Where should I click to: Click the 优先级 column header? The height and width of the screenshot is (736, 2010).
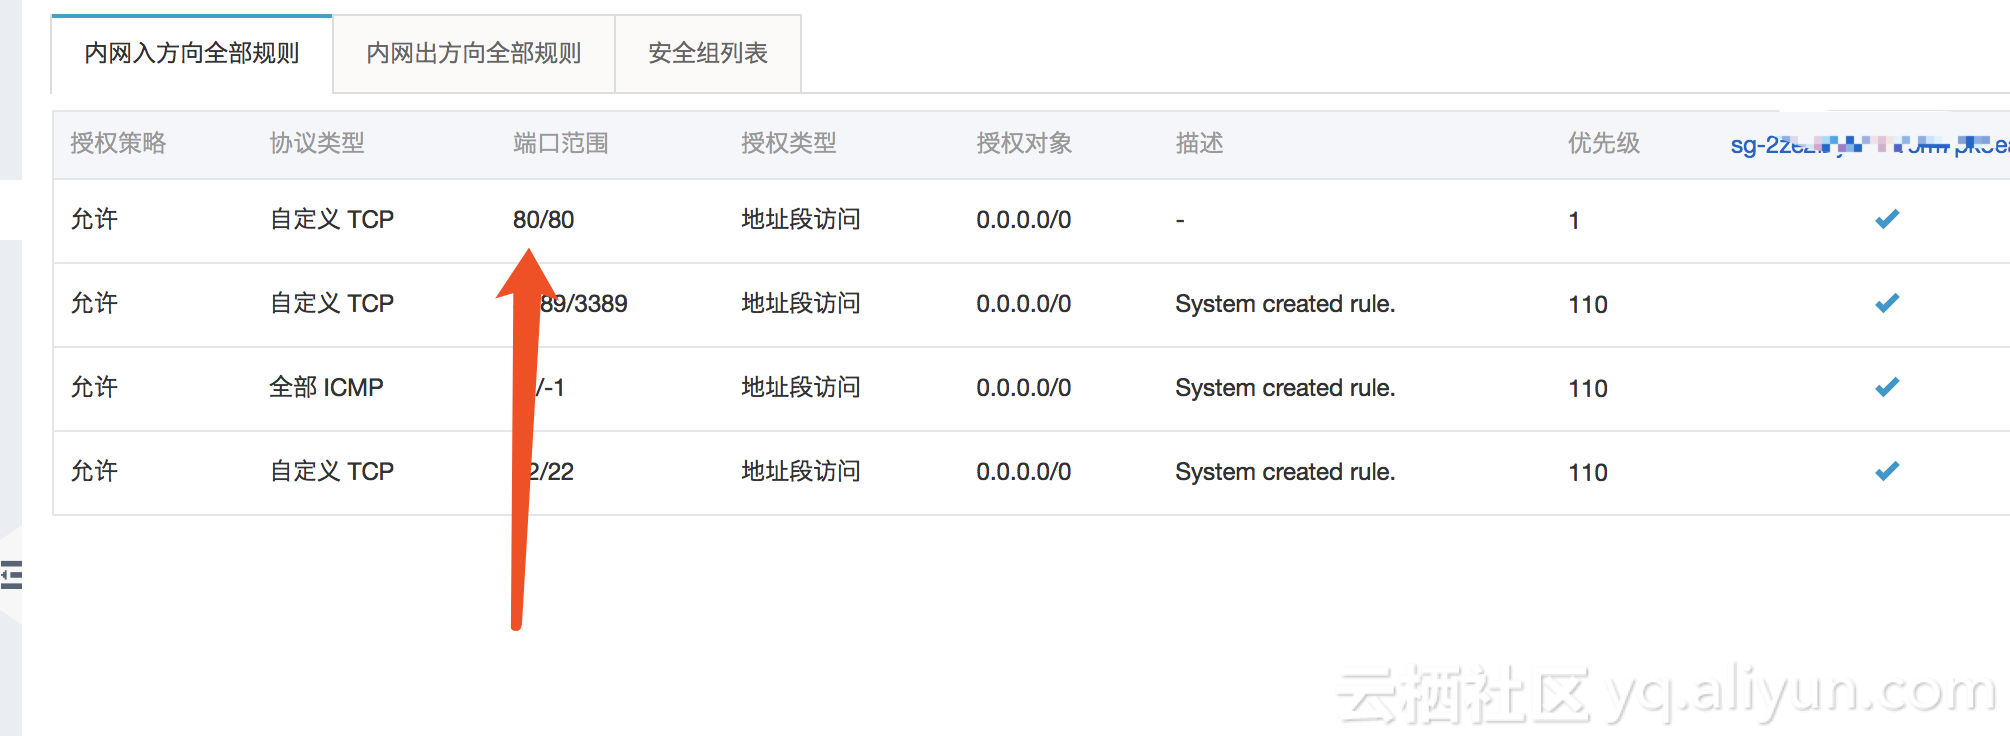1604,144
